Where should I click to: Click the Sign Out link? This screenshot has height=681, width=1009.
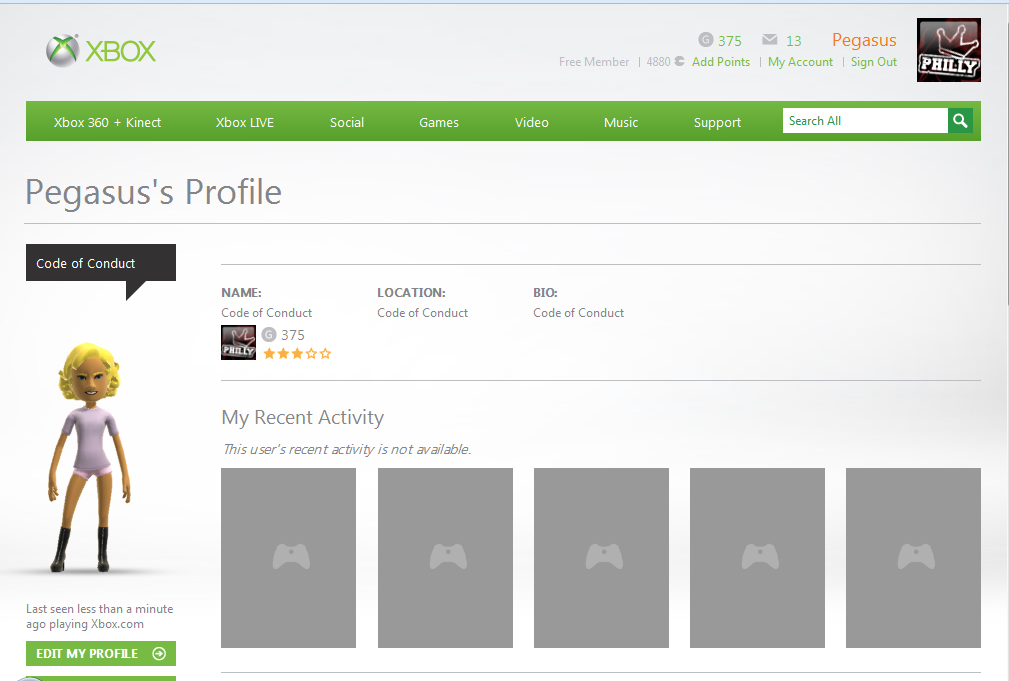[x=873, y=62]
